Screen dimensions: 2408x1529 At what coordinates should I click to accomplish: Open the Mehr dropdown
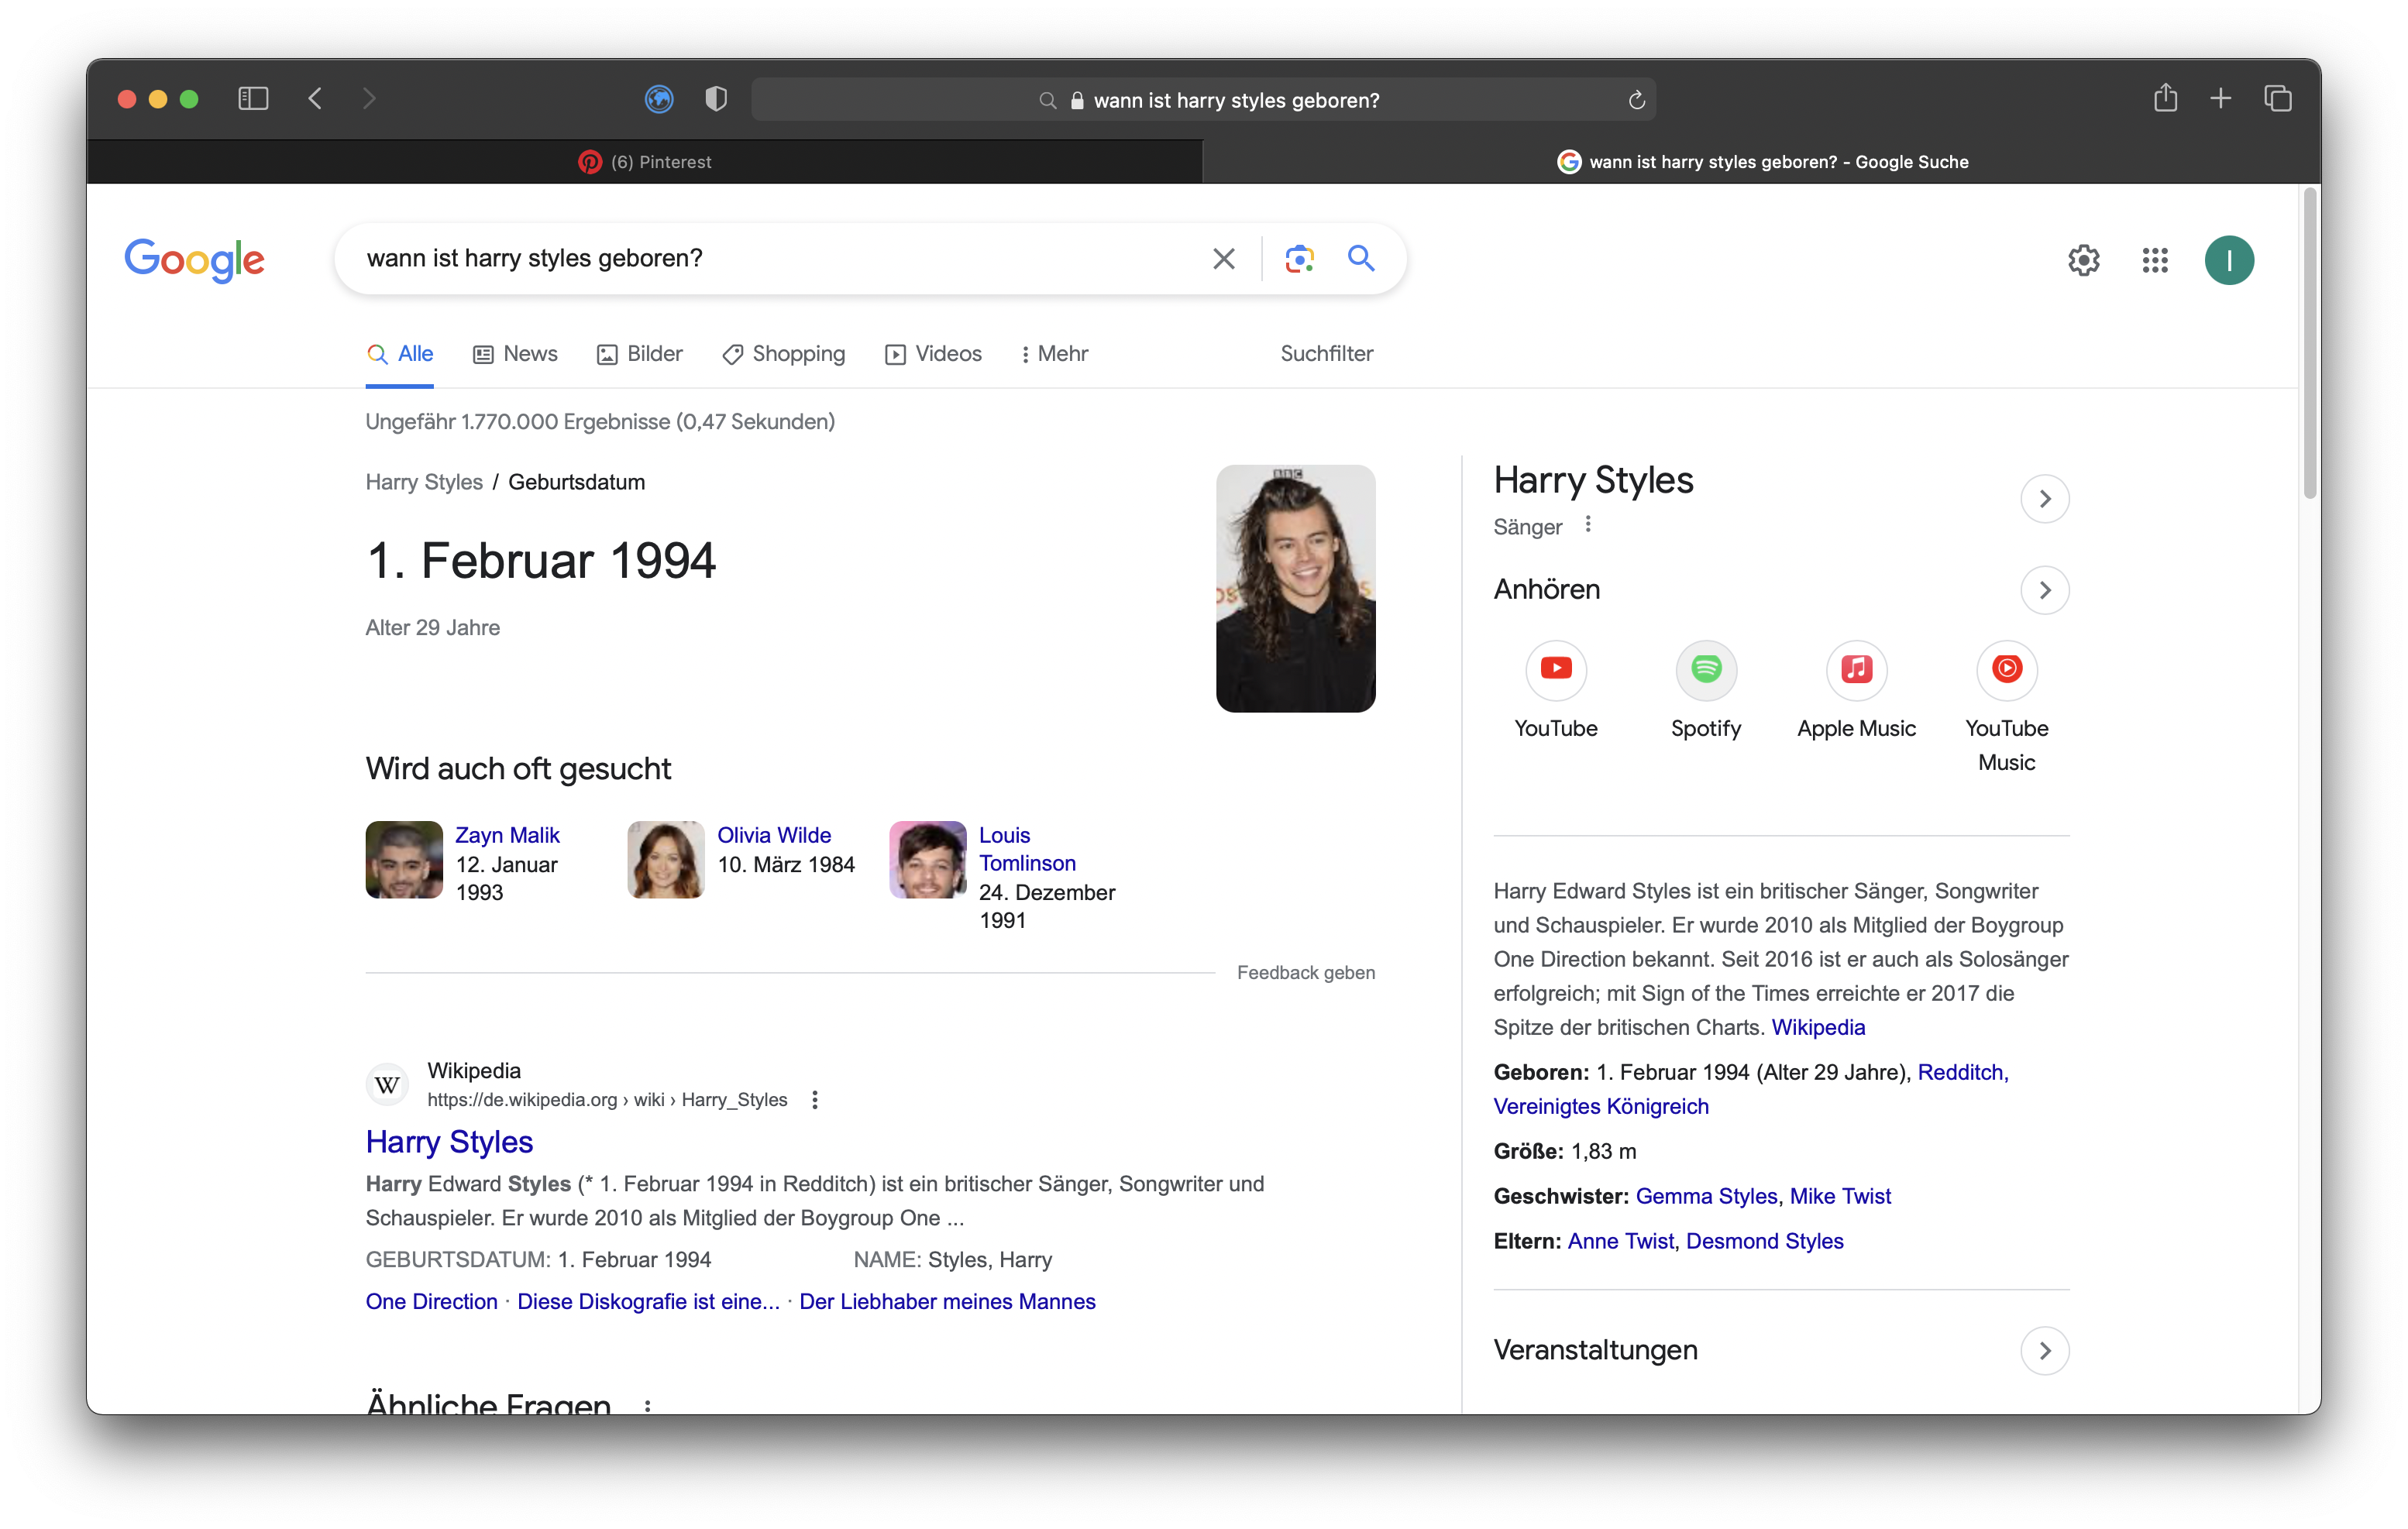[x=1054, y=354]
